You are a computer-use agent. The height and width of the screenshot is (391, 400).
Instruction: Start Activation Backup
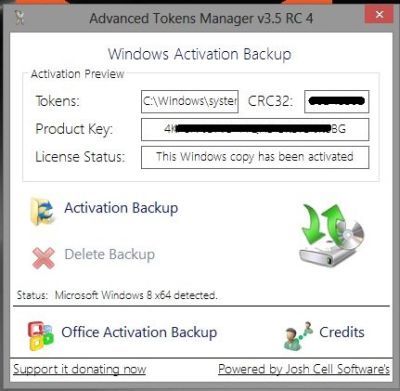[x=121, y=208]
